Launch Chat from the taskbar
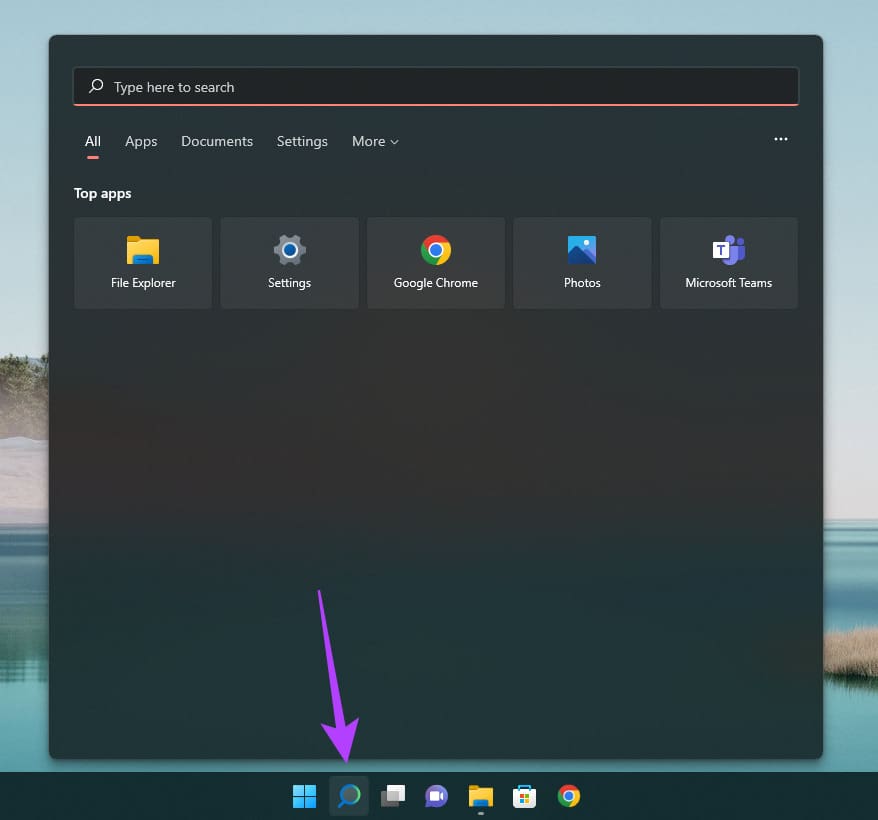 [436, 796]
